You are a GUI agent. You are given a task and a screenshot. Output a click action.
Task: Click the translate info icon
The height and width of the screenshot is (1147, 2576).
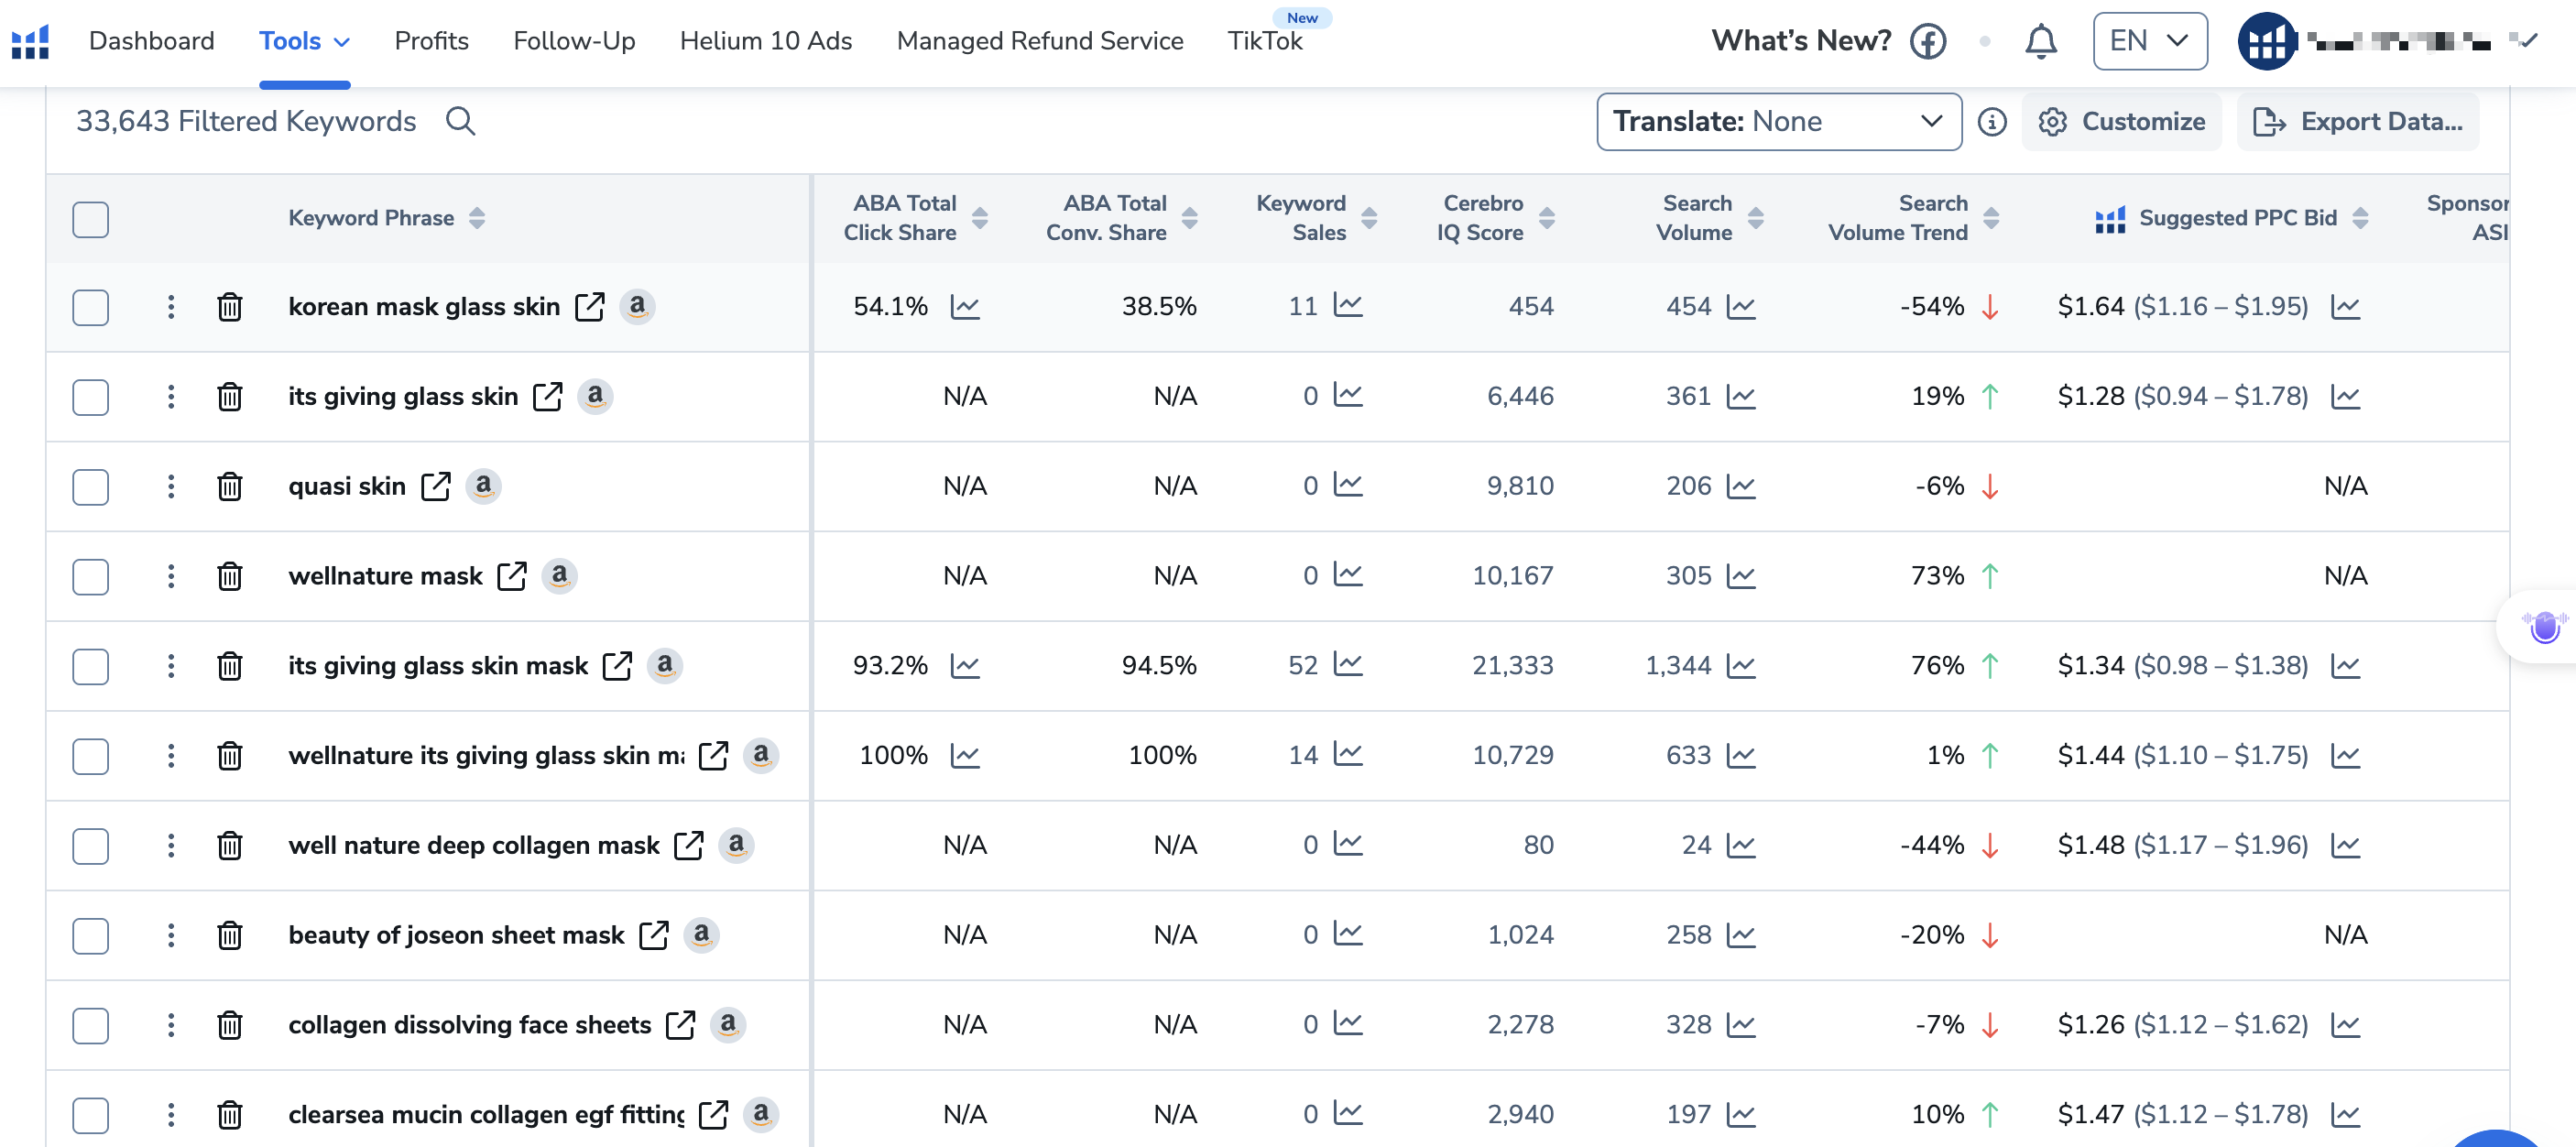click(x=1991, y=122)
